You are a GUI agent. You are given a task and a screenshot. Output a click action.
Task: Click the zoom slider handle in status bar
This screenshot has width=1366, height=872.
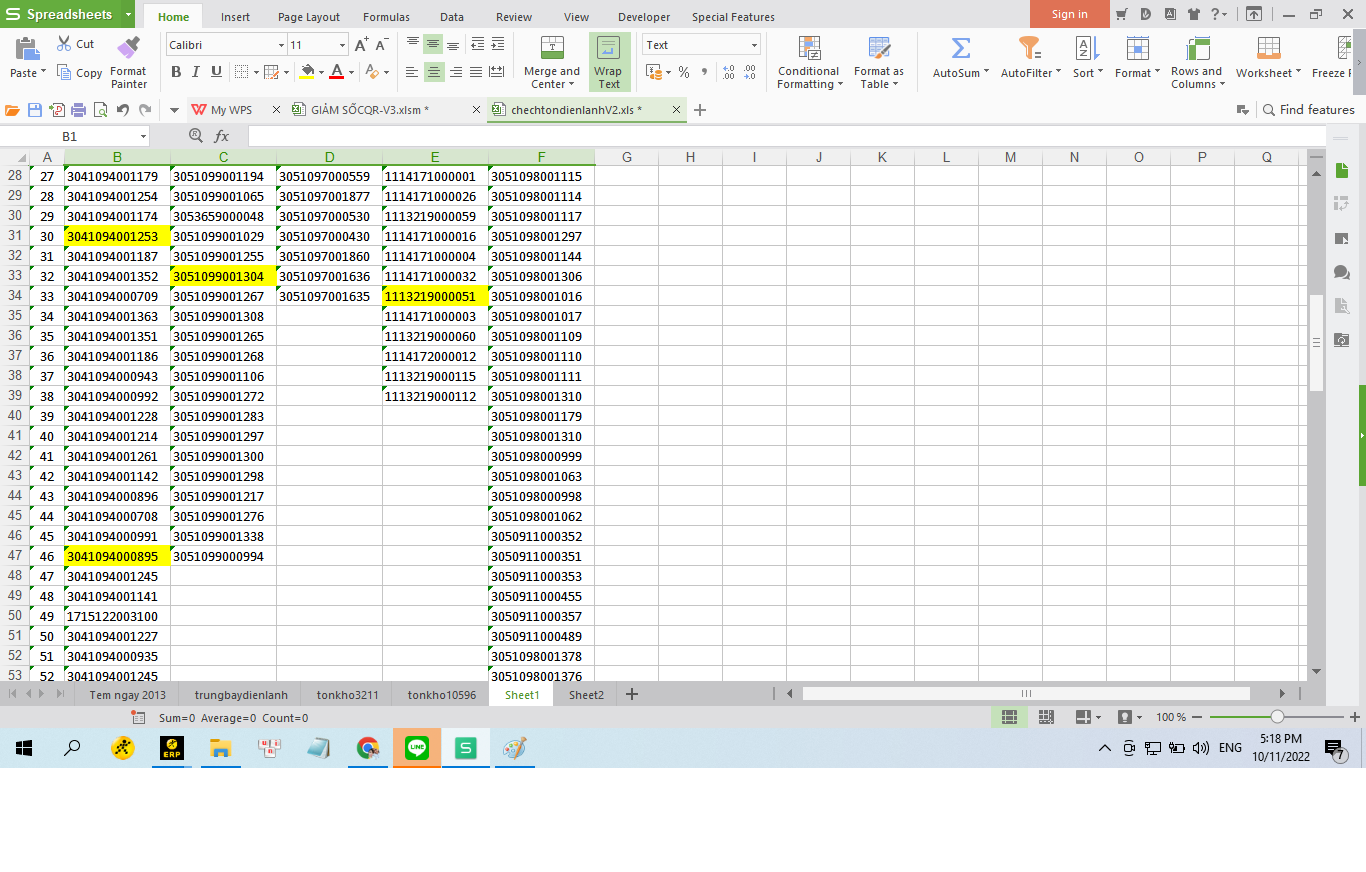(1277, 717)
